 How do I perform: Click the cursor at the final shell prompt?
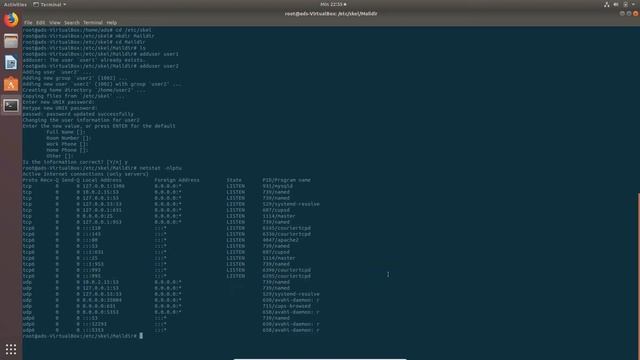pos(141,336)
